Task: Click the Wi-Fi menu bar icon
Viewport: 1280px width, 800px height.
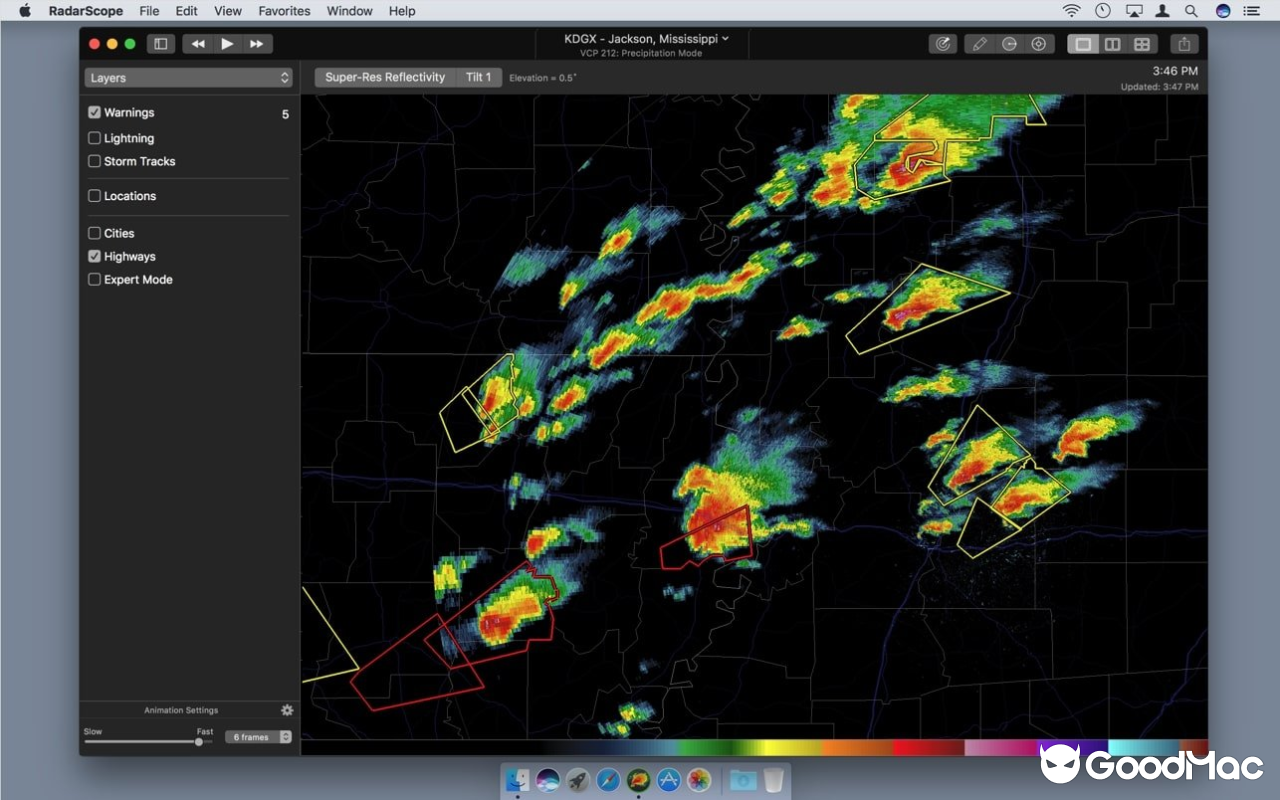Action: coord(1072,11)
